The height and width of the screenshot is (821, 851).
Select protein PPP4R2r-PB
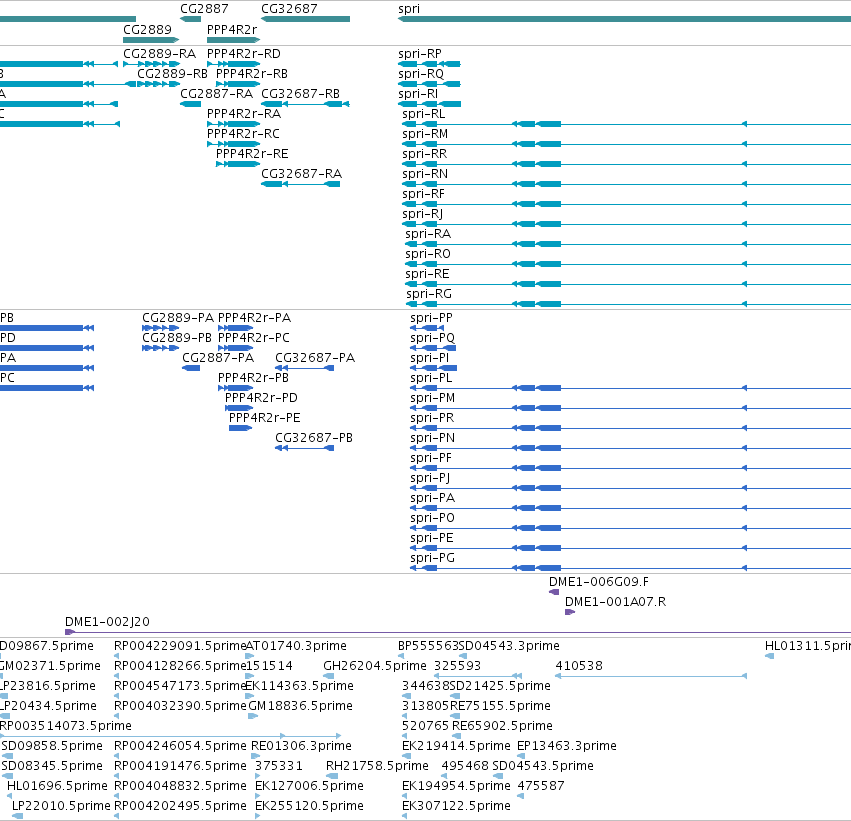tap(253, 378)
